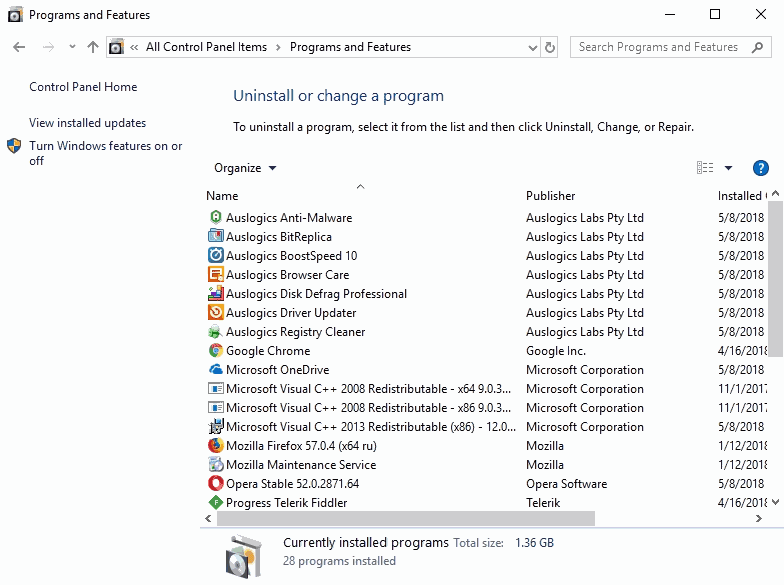Open View installed updates link

(x=88, y=123)
